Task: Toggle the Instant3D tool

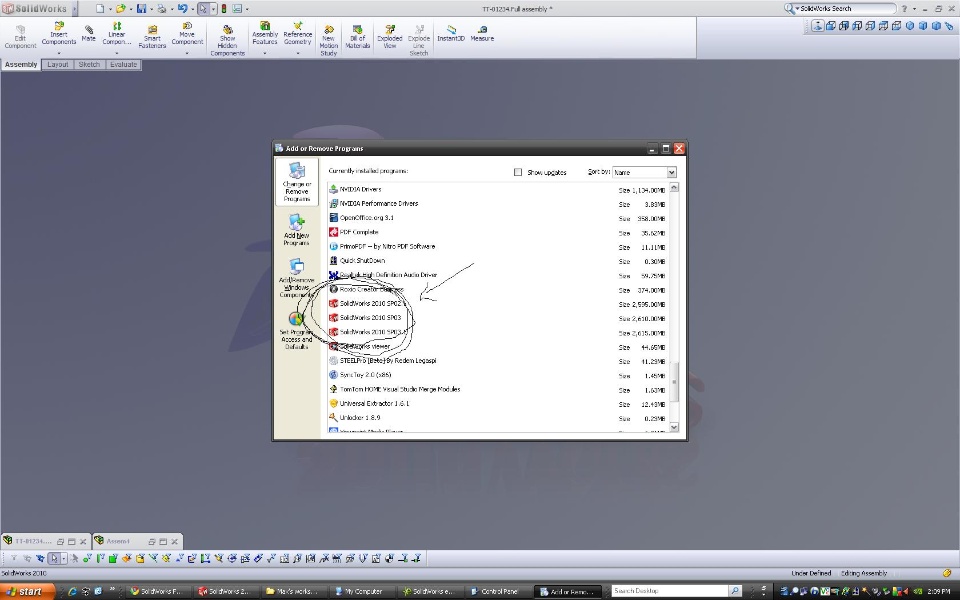Action: pos(451,34)
